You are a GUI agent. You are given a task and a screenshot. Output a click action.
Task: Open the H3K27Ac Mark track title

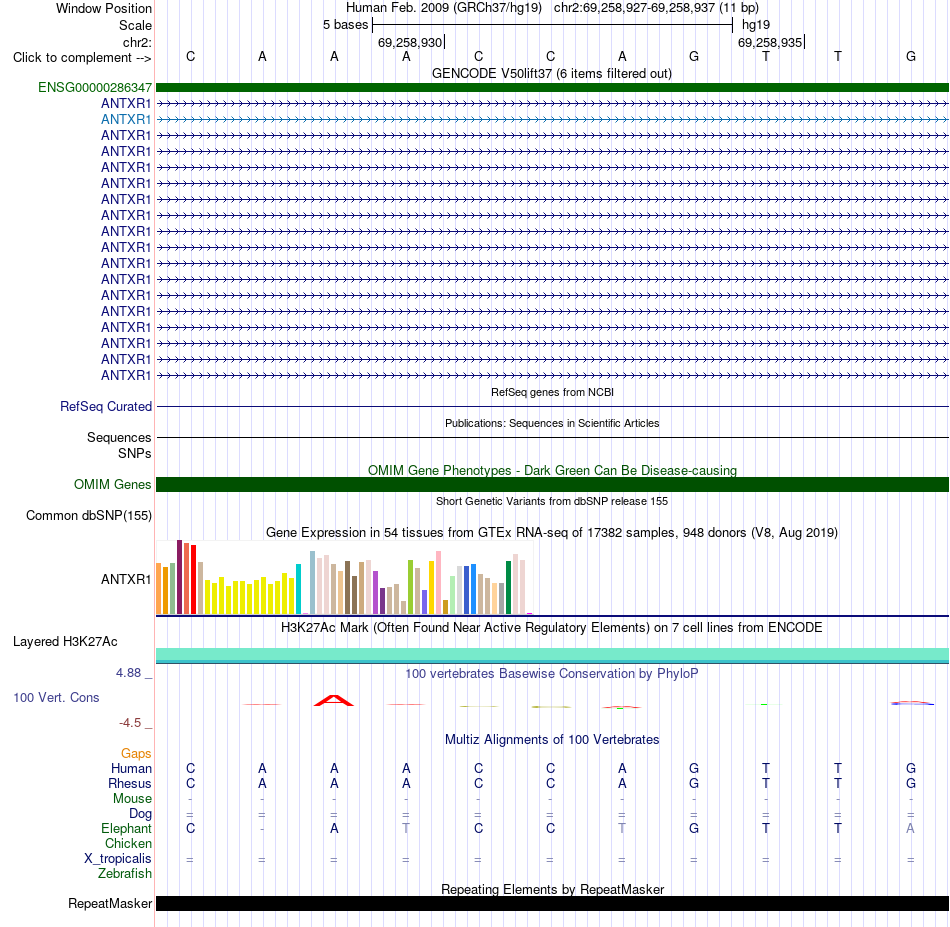pos(552,628)
